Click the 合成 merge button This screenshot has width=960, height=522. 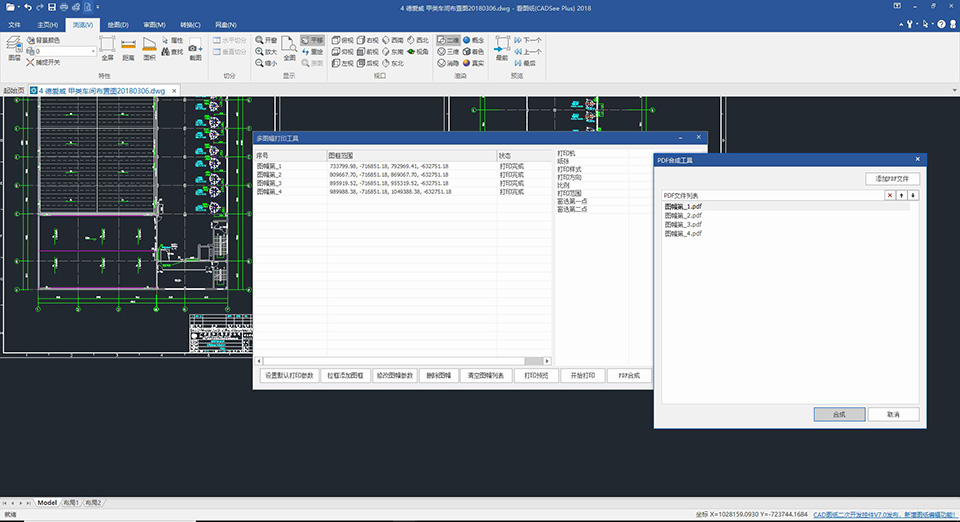pyautogui.click(x=838, y=414)
